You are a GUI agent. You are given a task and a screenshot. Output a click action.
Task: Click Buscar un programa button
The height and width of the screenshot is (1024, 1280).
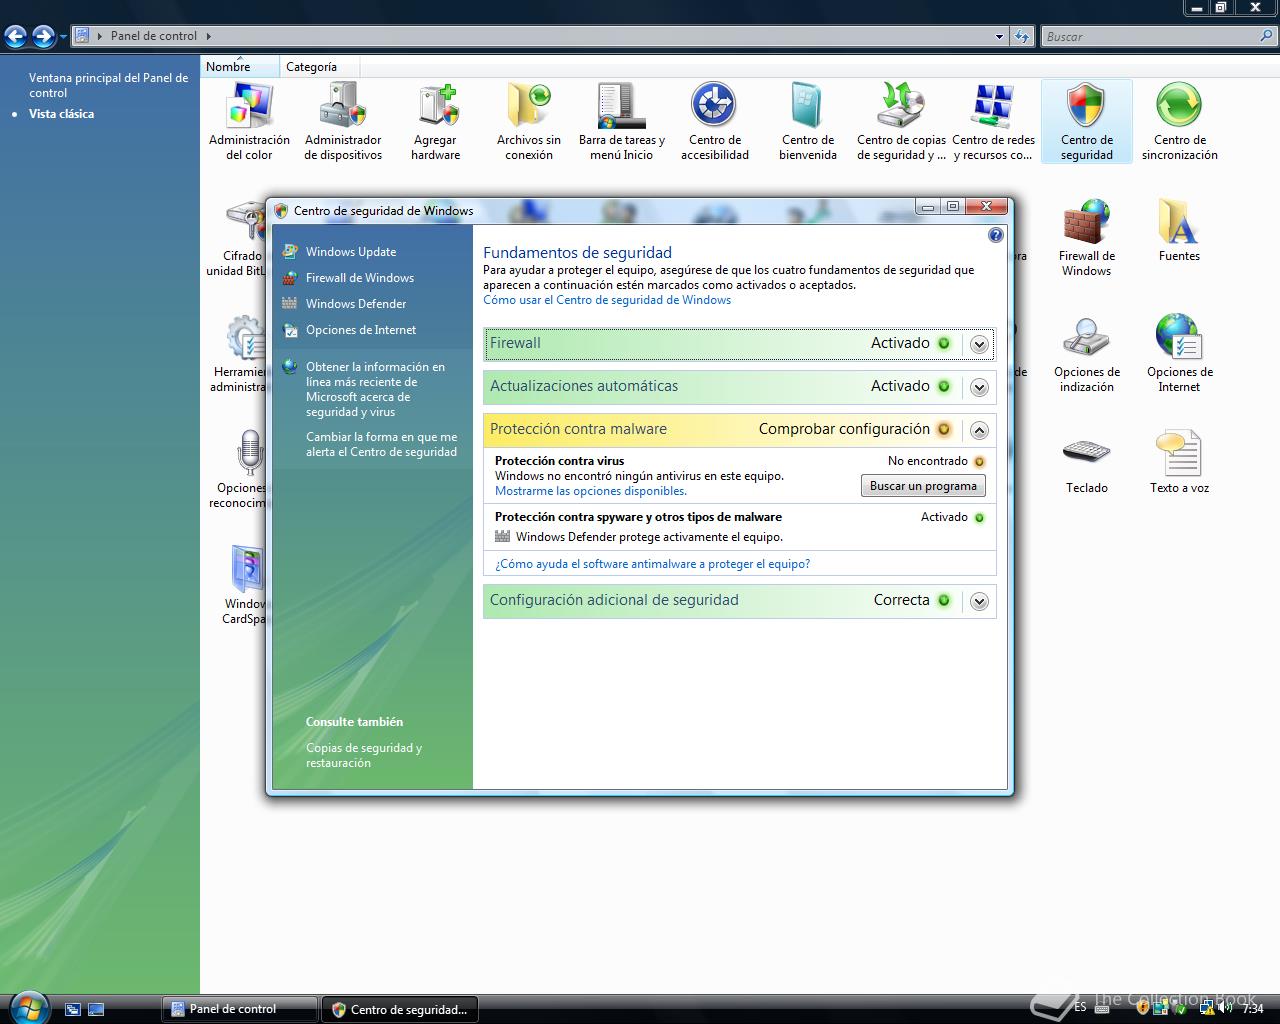[923, 486]
